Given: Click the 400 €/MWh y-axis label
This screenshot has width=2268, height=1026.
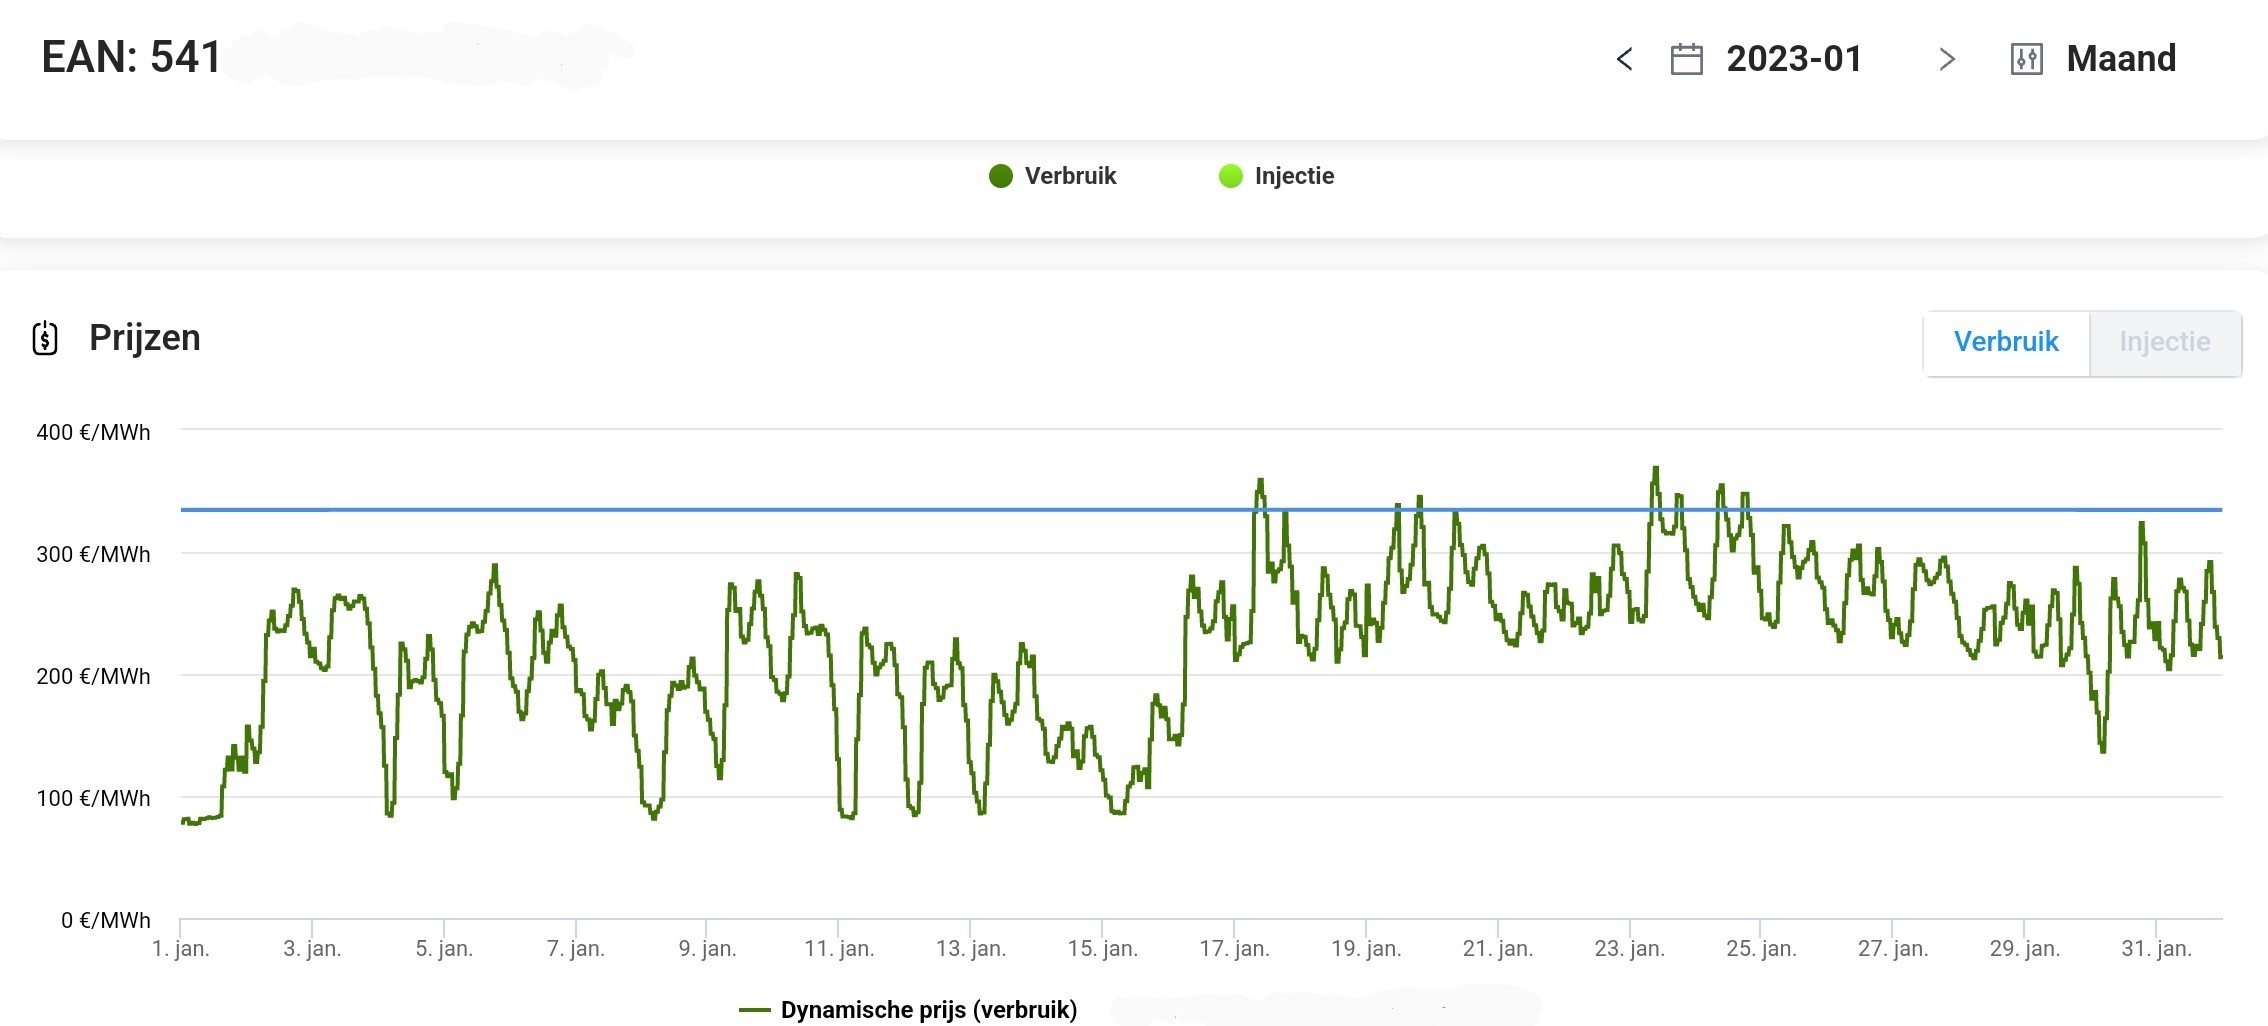Looking at the screenshot, I should [x=93, y=433].
